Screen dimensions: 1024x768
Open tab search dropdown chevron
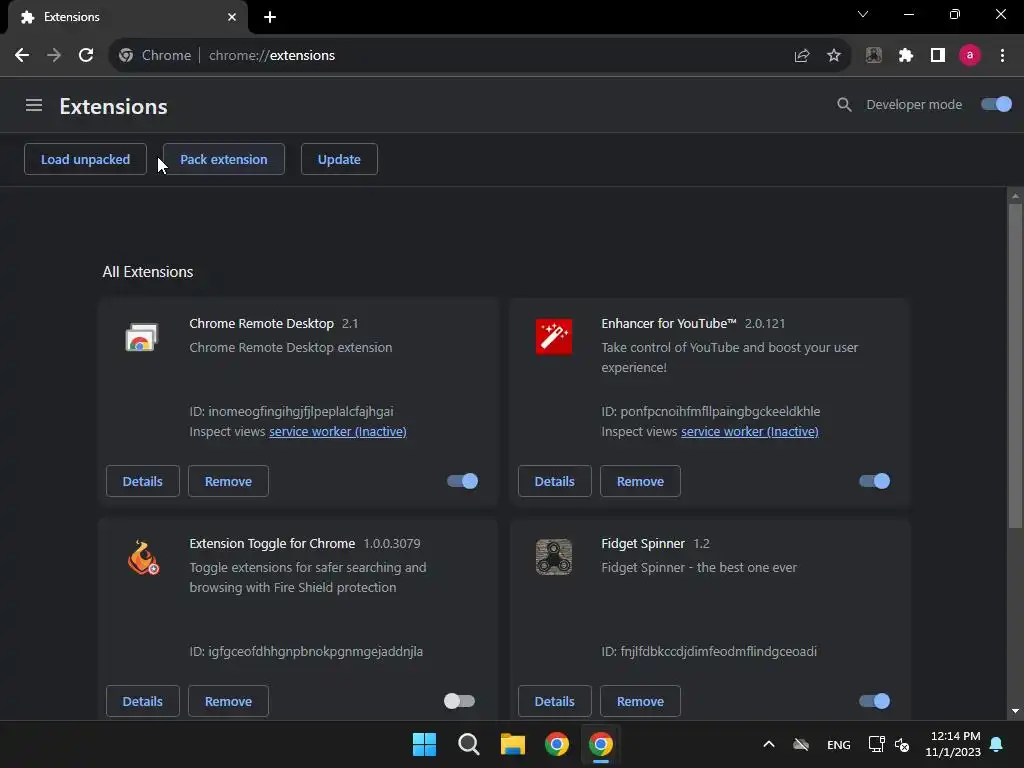863,14
